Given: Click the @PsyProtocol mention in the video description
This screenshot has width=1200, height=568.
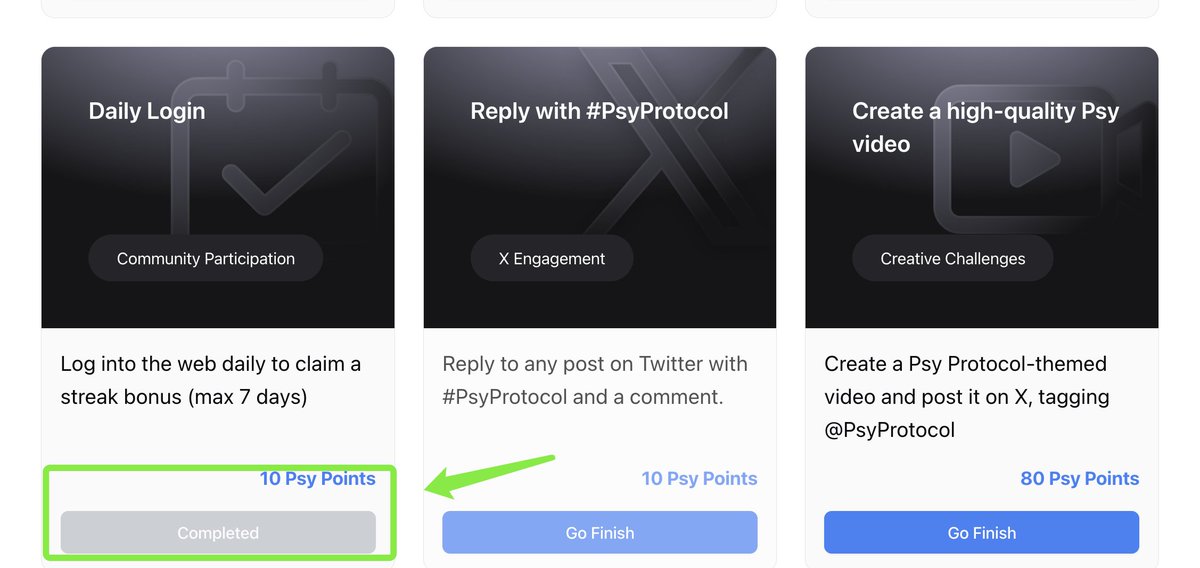Looking at the screenshot, I should [x=889, y=430].
